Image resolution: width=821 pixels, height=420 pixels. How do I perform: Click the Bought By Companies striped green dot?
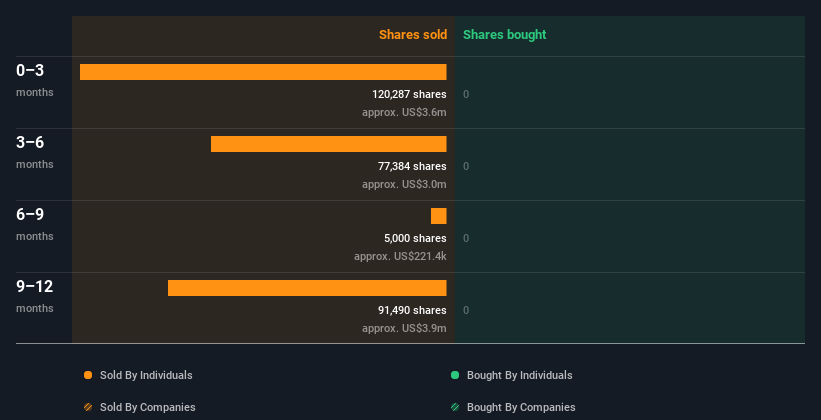pyautogui.click(x=455, y=407)
